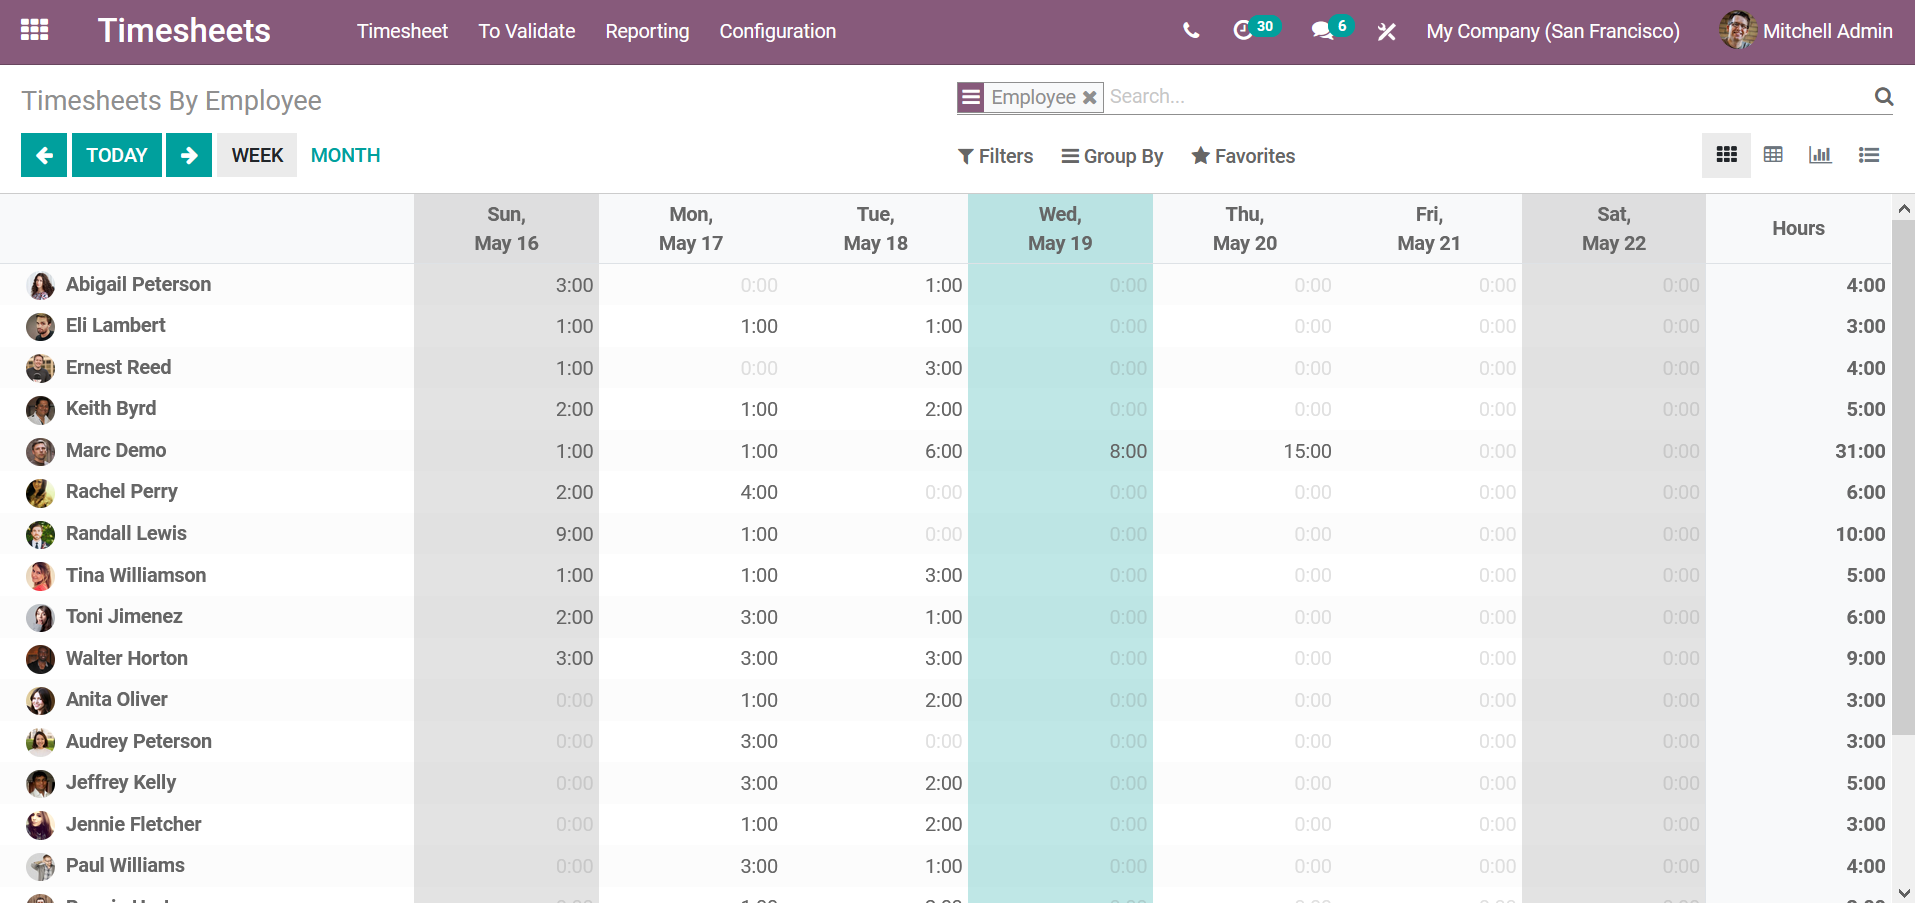1915x903 pixels.
Task: Click Marc Demo's avatar
Action: point(40,452)
